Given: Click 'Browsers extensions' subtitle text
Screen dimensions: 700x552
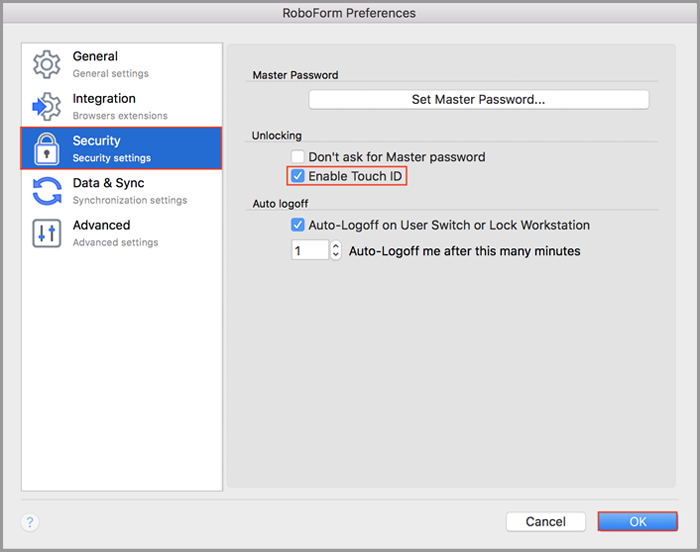Looking at the screenshot, I should point(120,116).
